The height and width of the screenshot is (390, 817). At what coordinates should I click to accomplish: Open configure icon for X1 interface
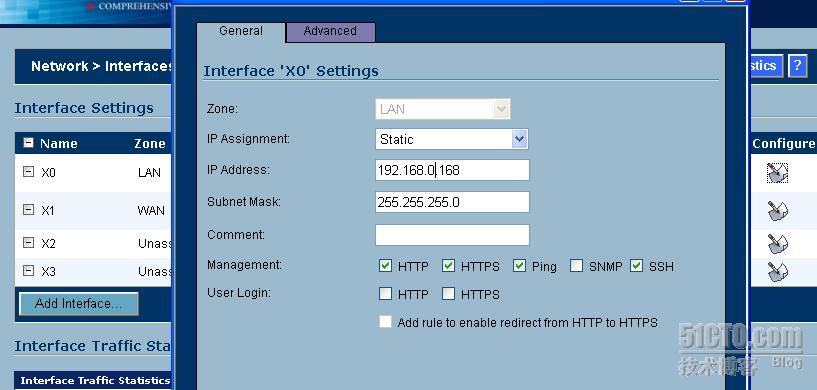click(777, 211)
